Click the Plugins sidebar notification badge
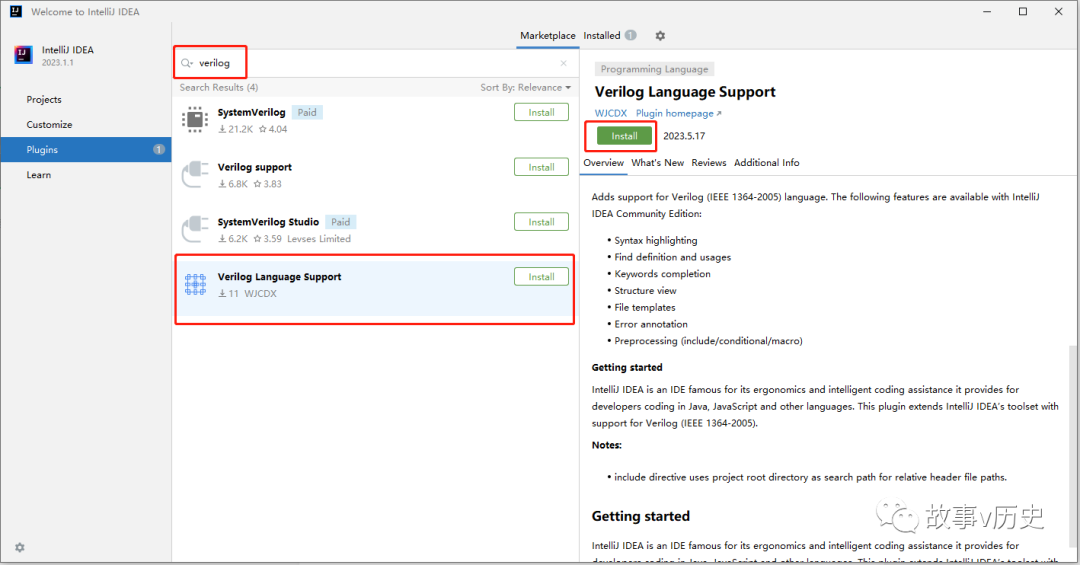Image resolution: width=1080 pixels, height=565 pixels. pyautogui.click(x=159, y=150)
